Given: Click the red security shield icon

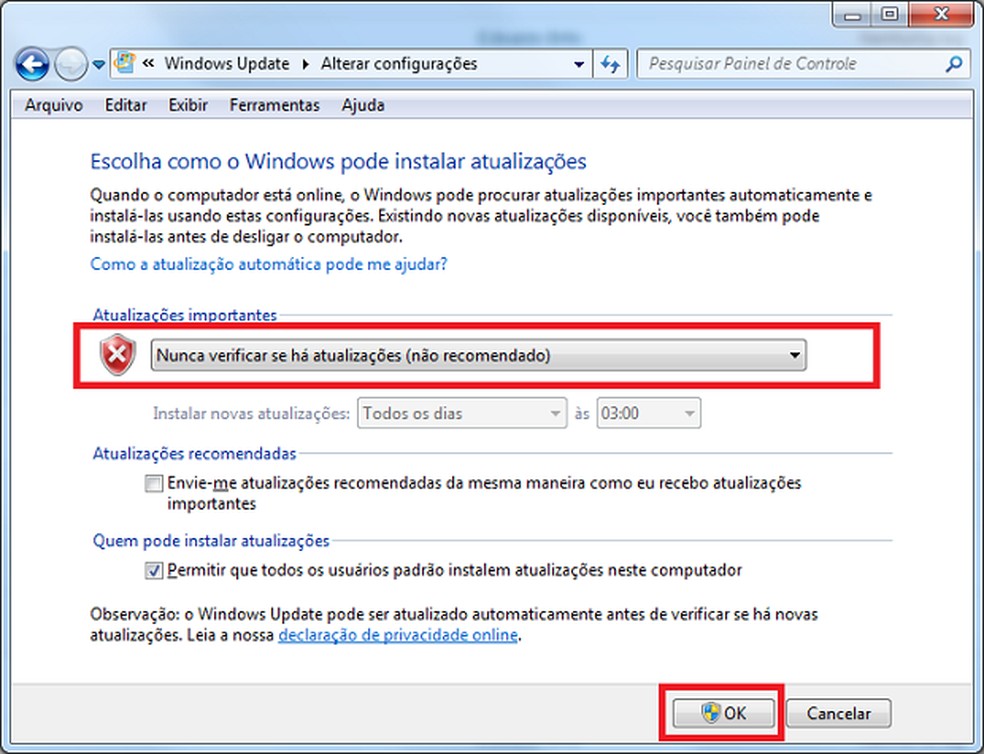Looking at the screenshot, I should (x=115, y=355).
